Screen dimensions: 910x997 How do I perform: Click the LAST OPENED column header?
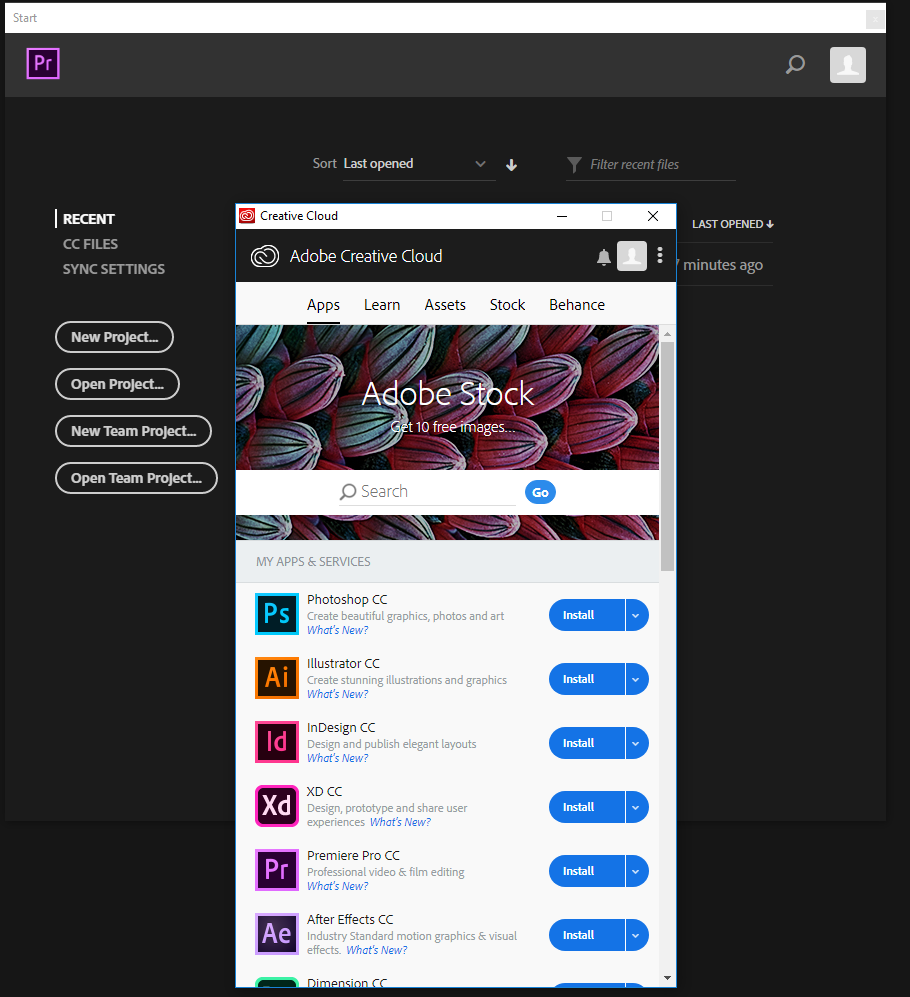click(733, 224)
